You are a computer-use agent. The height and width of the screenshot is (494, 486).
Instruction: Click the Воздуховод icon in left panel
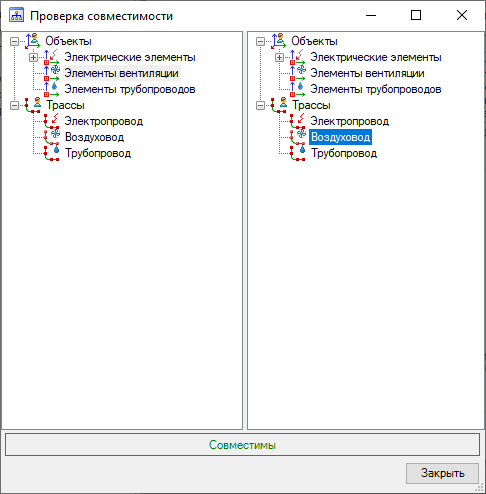[x=52, y=137]
